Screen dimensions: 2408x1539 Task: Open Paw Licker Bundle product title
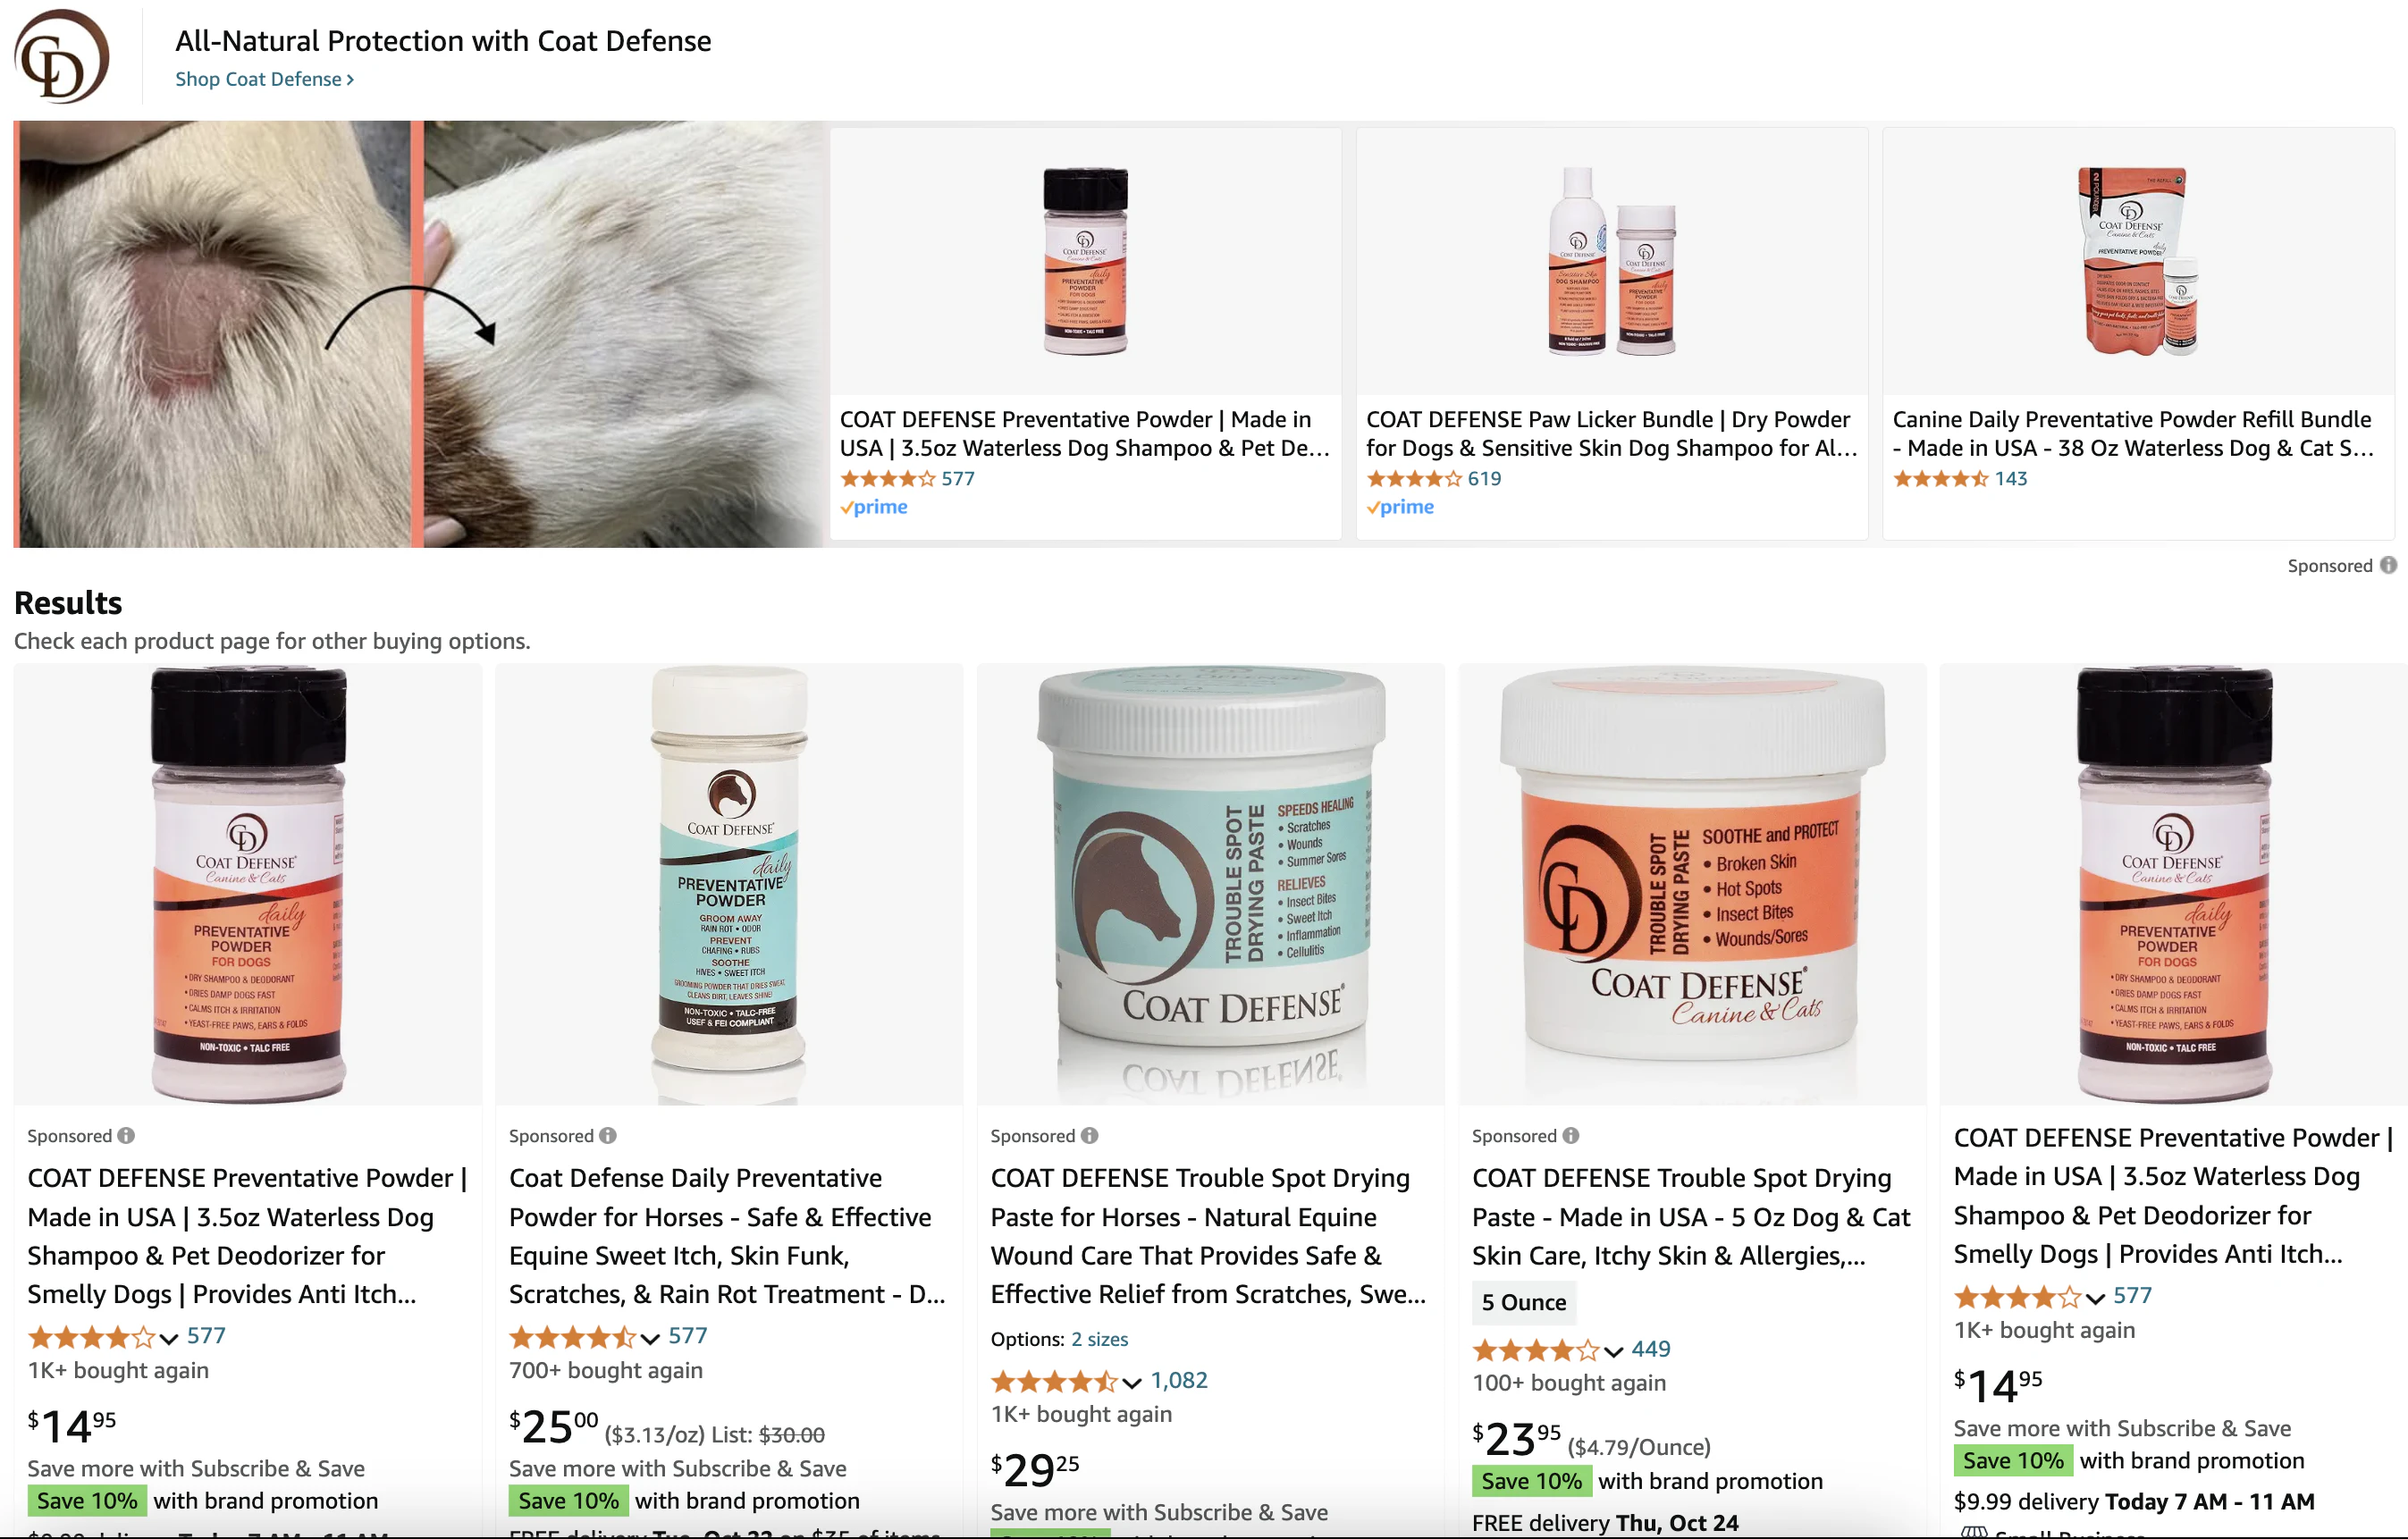tap(1611, 433)
